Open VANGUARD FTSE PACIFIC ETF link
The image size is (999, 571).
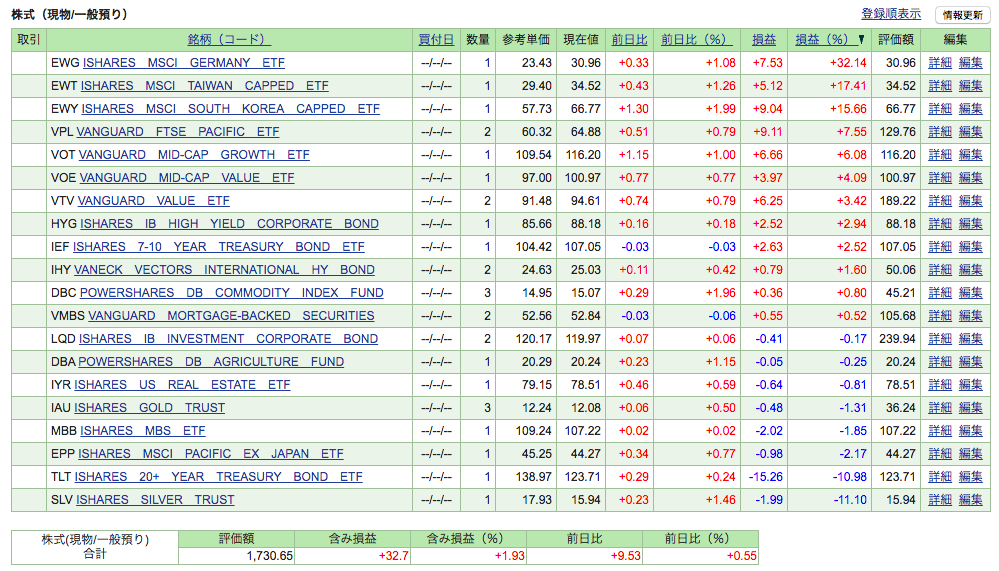[178, 131]
